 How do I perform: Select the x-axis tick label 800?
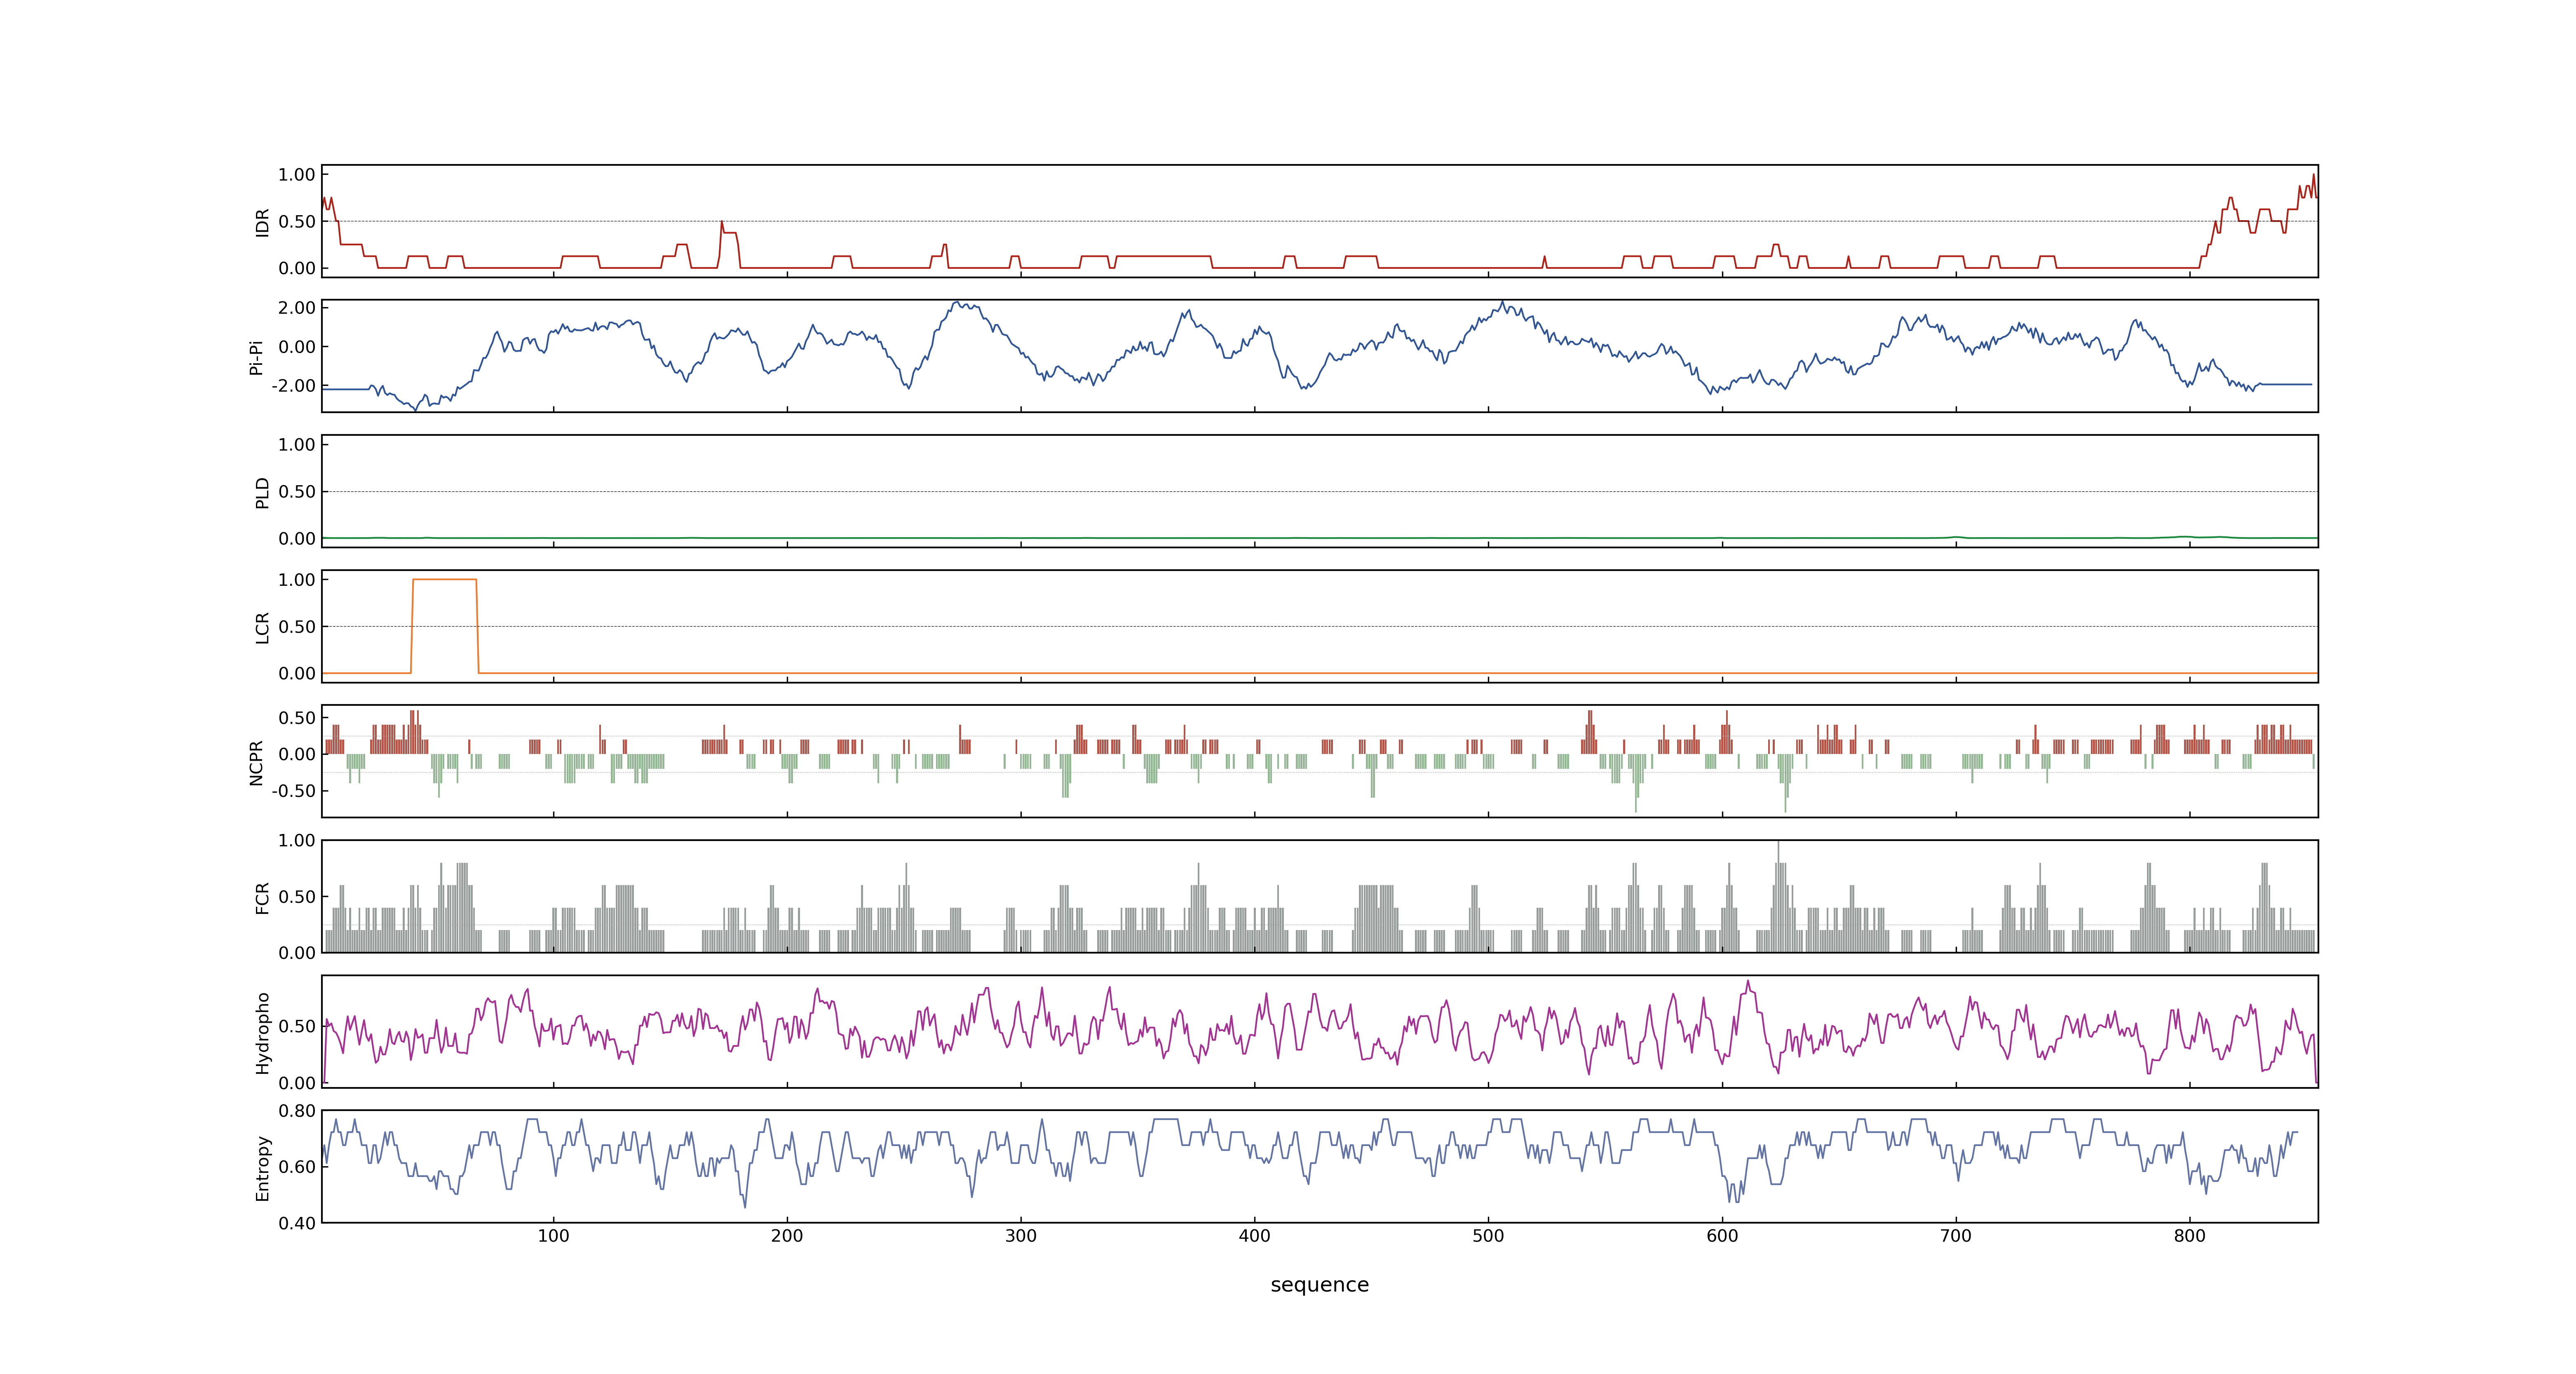pos(2190,1236)
